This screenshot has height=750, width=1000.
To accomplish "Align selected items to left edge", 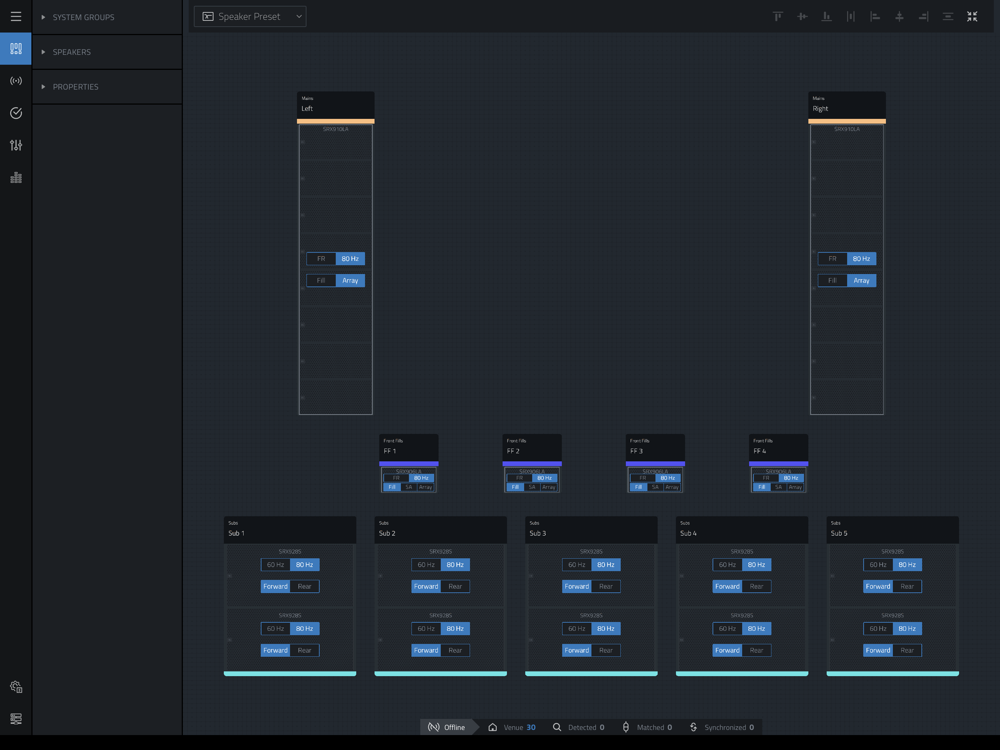I will [875, 17].
